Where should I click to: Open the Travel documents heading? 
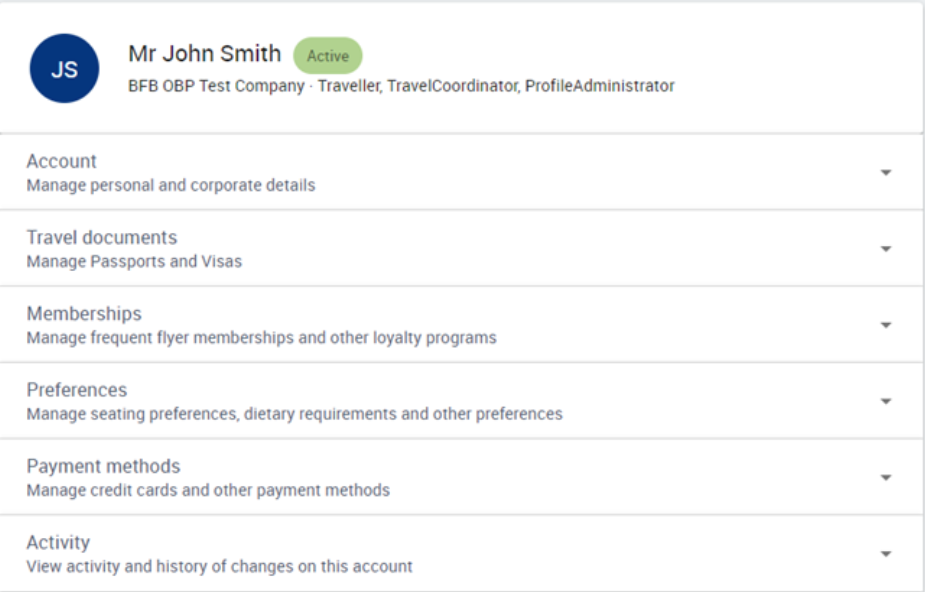click(101, 237)
